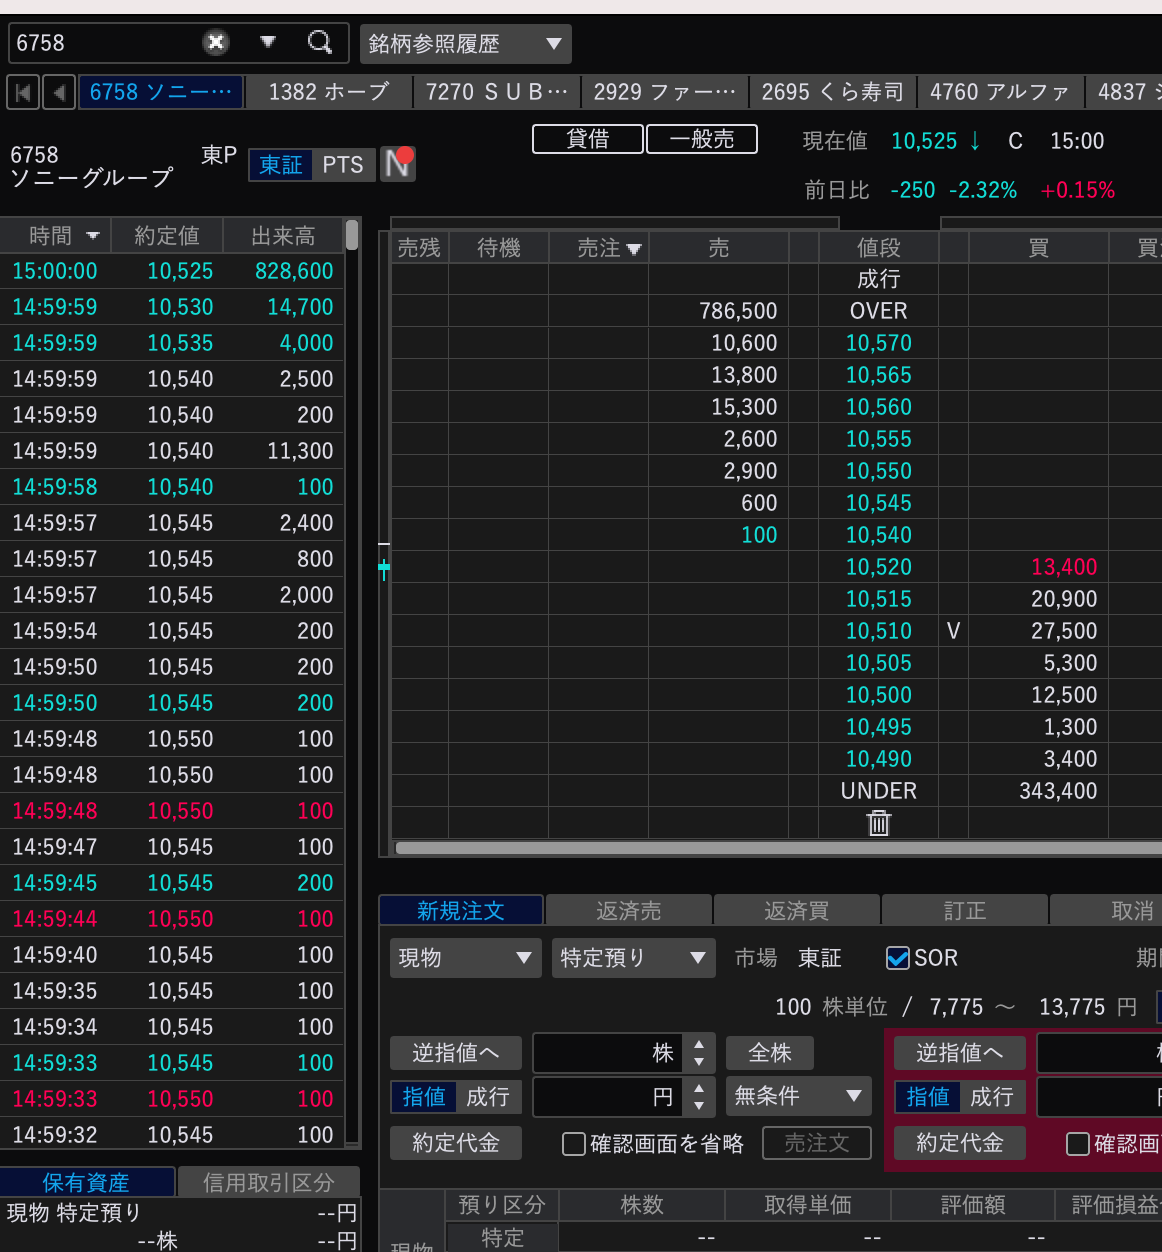Viewport: 1162px width, 1252px height.
Task: Click the 売注文 button
Action: pyautogui.click(x=817, y=1143)
